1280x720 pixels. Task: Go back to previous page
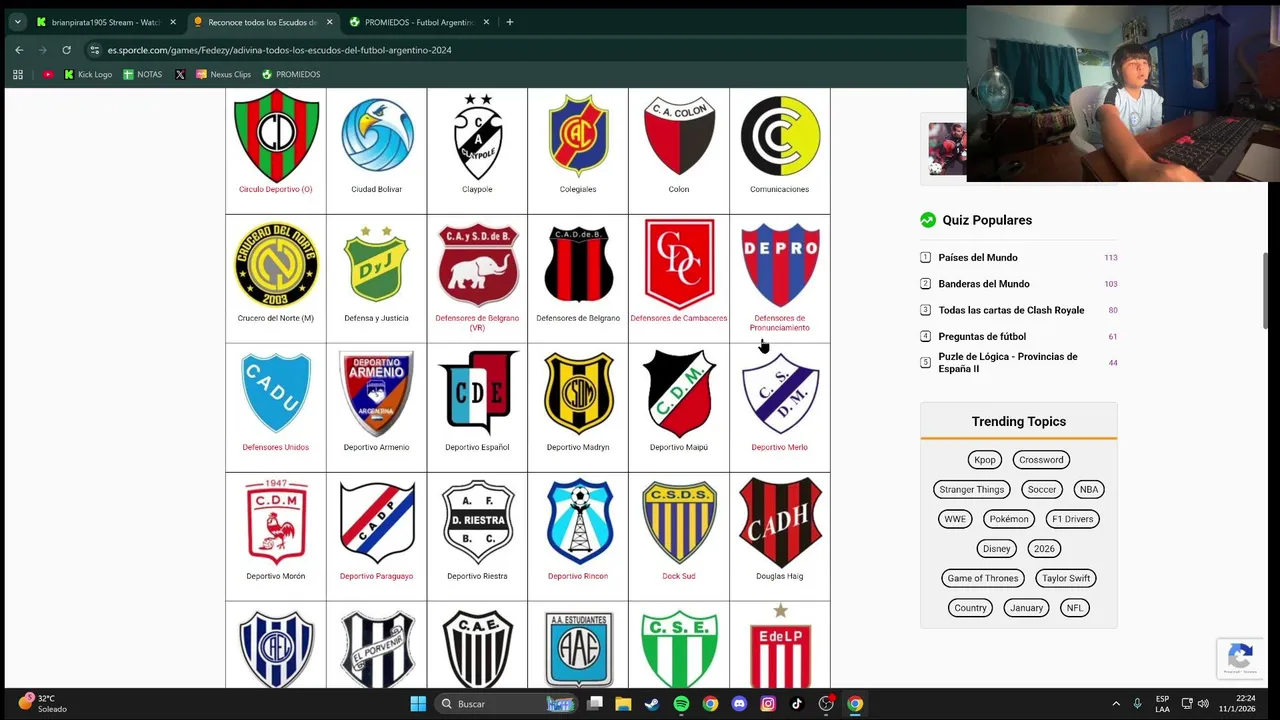click(19, 50)
